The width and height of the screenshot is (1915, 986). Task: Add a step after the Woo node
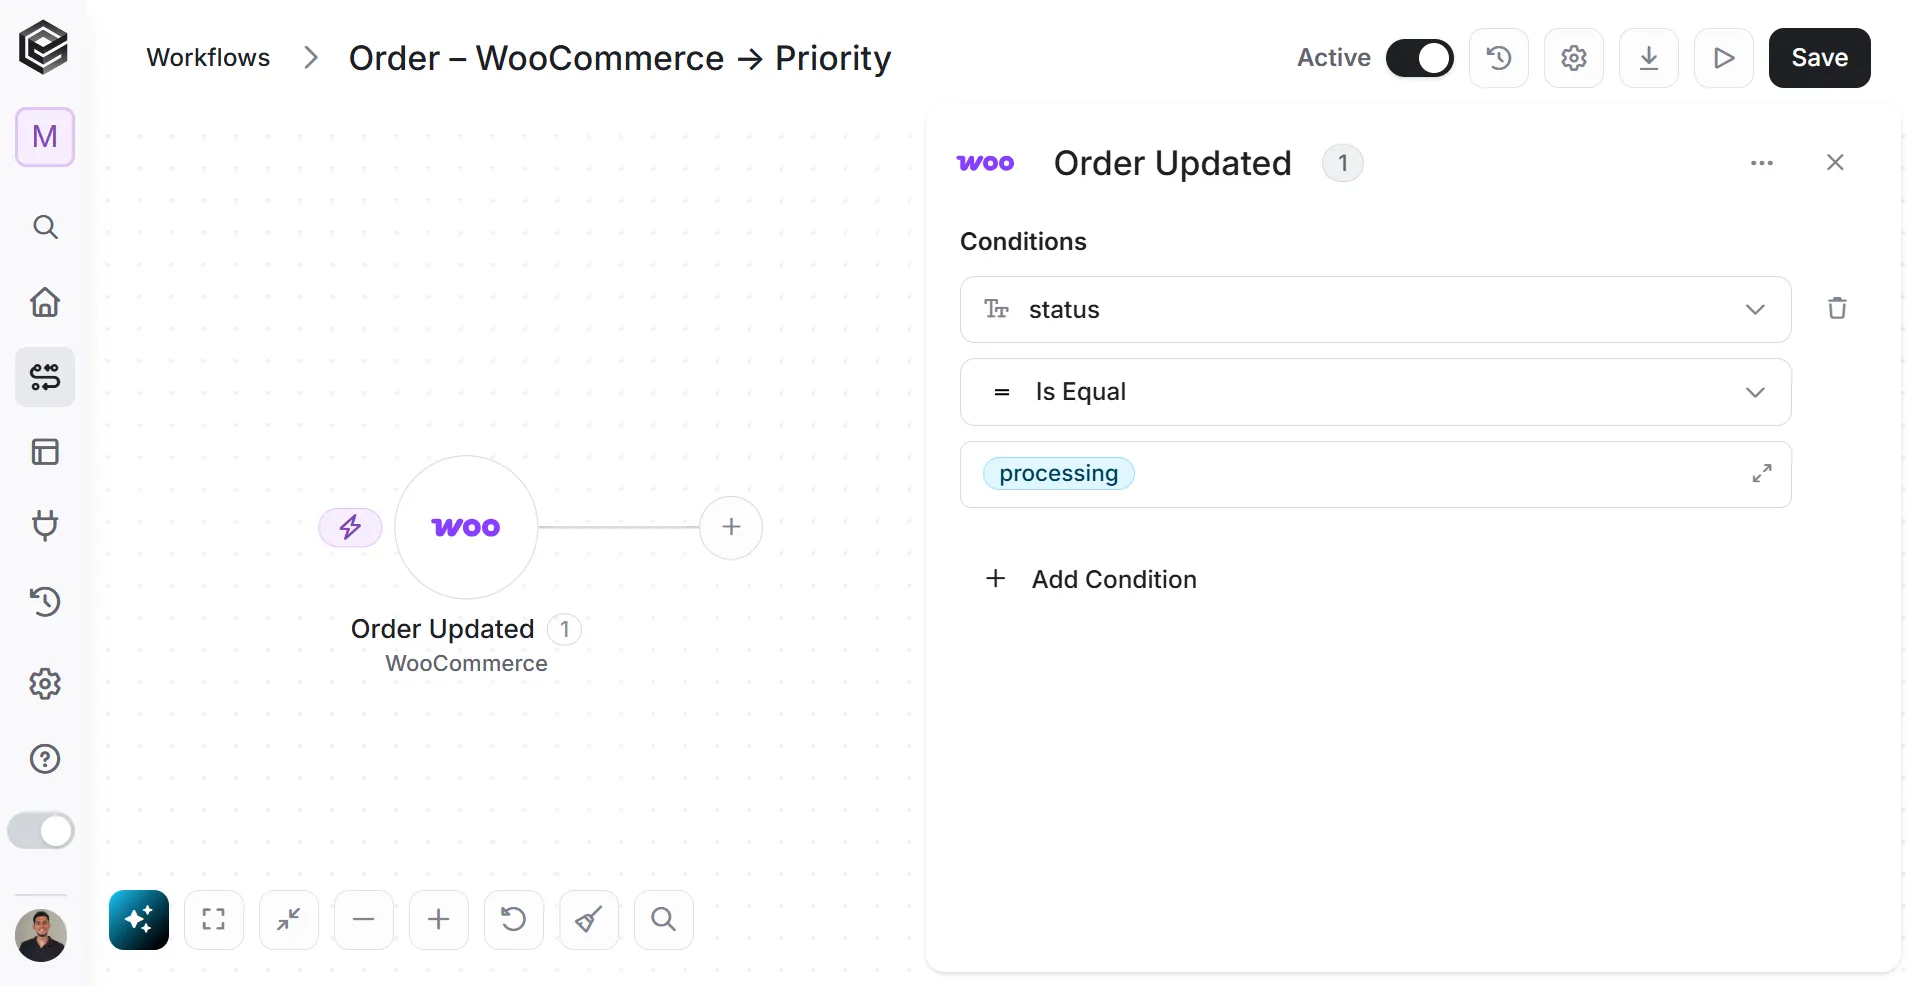coord(731,527)
